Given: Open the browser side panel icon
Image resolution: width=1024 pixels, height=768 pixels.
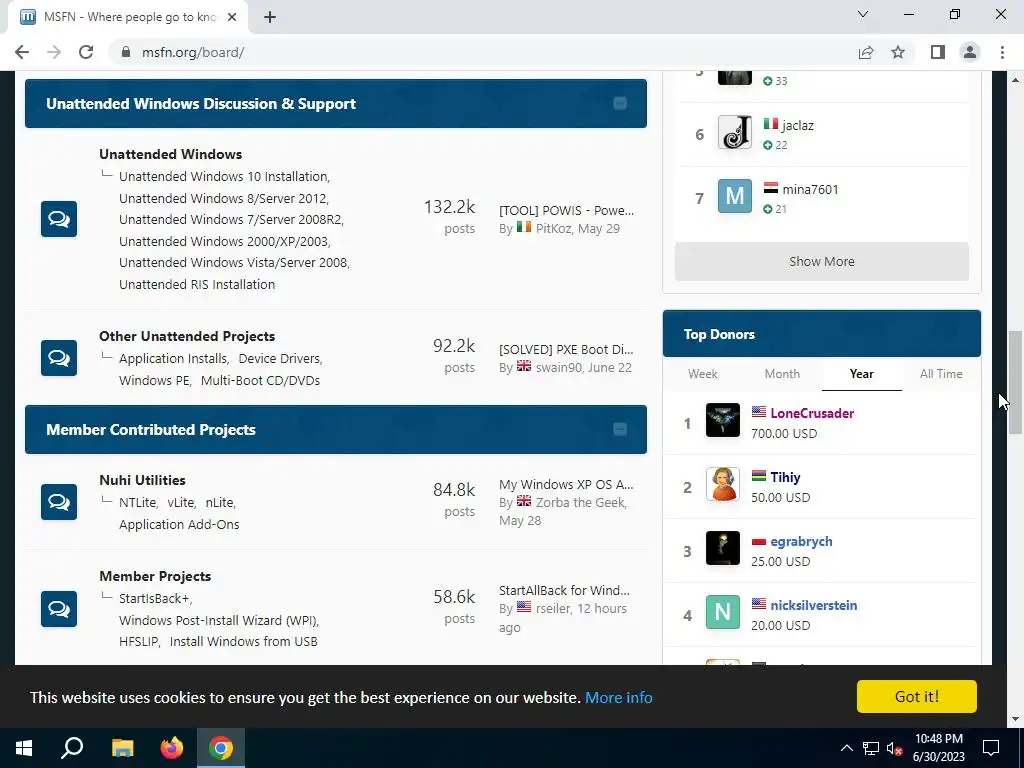Looking at the screenshot, I should [938, 52].
